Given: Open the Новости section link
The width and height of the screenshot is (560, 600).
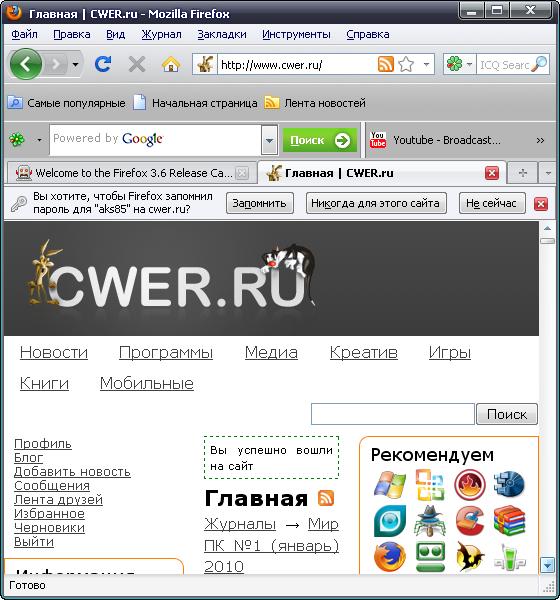Looking at the screenshot, I should pos(54,352).
